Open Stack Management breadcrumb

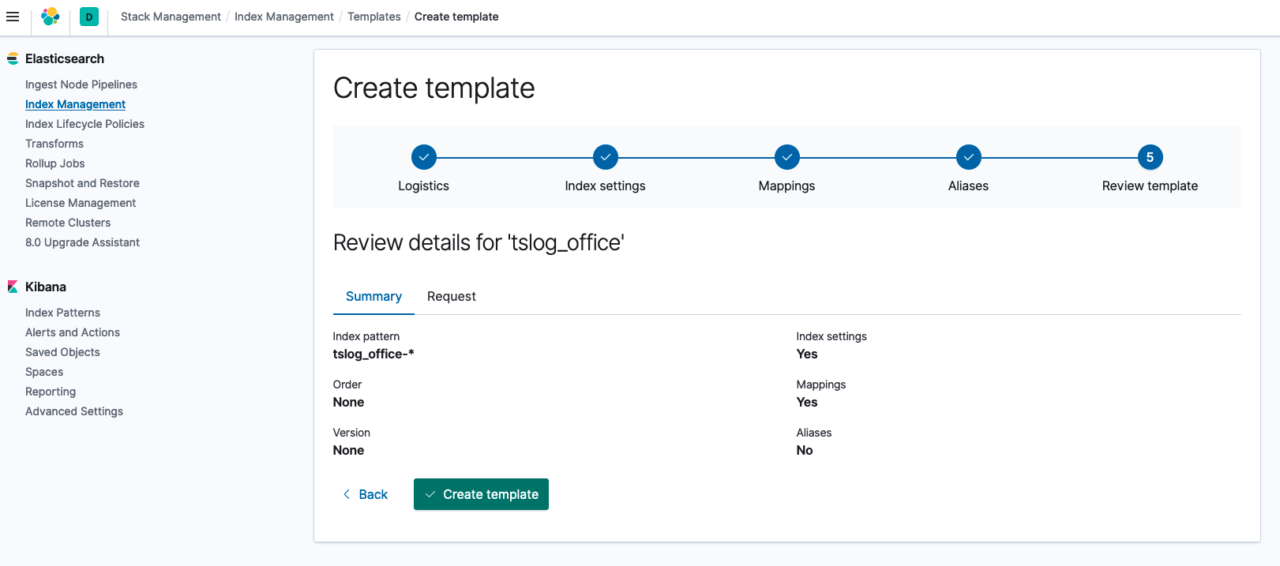pyautogui.click(x=171, y=17)
